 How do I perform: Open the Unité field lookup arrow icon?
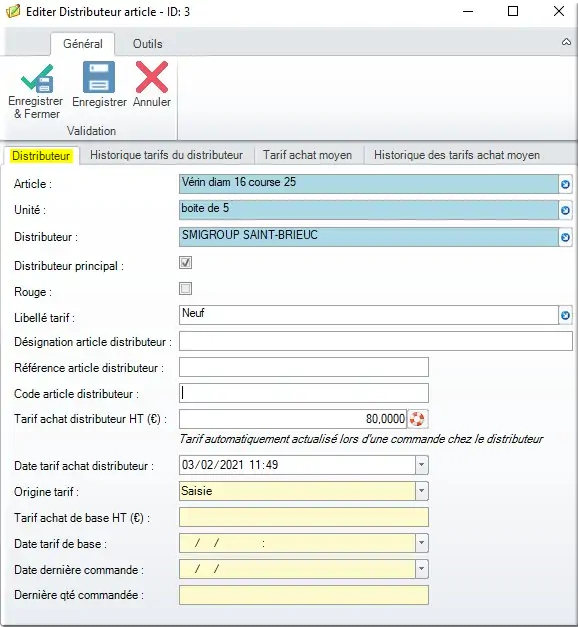(565, 210)
